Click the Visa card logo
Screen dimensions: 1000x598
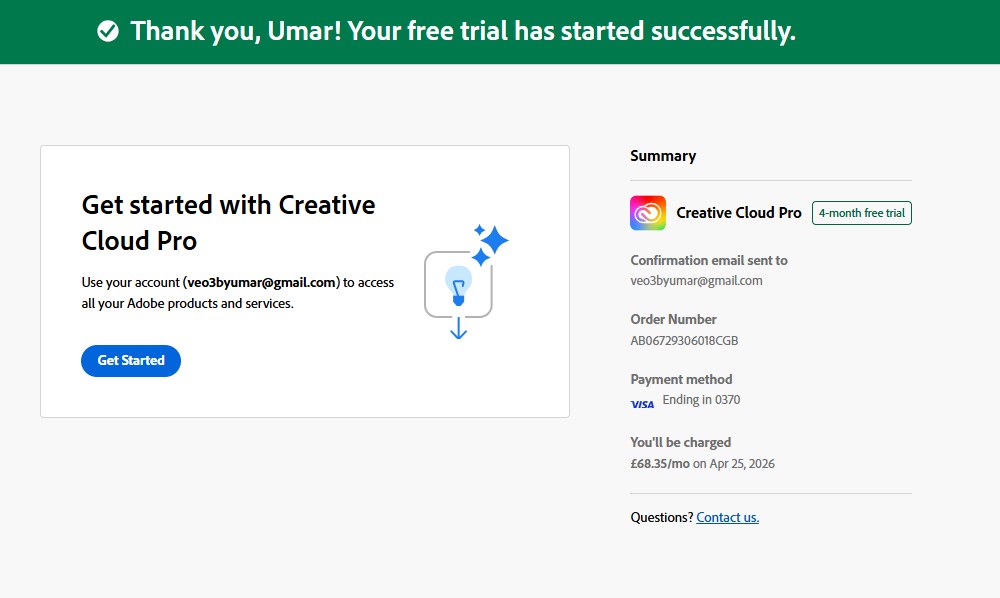tap(642, 404)
